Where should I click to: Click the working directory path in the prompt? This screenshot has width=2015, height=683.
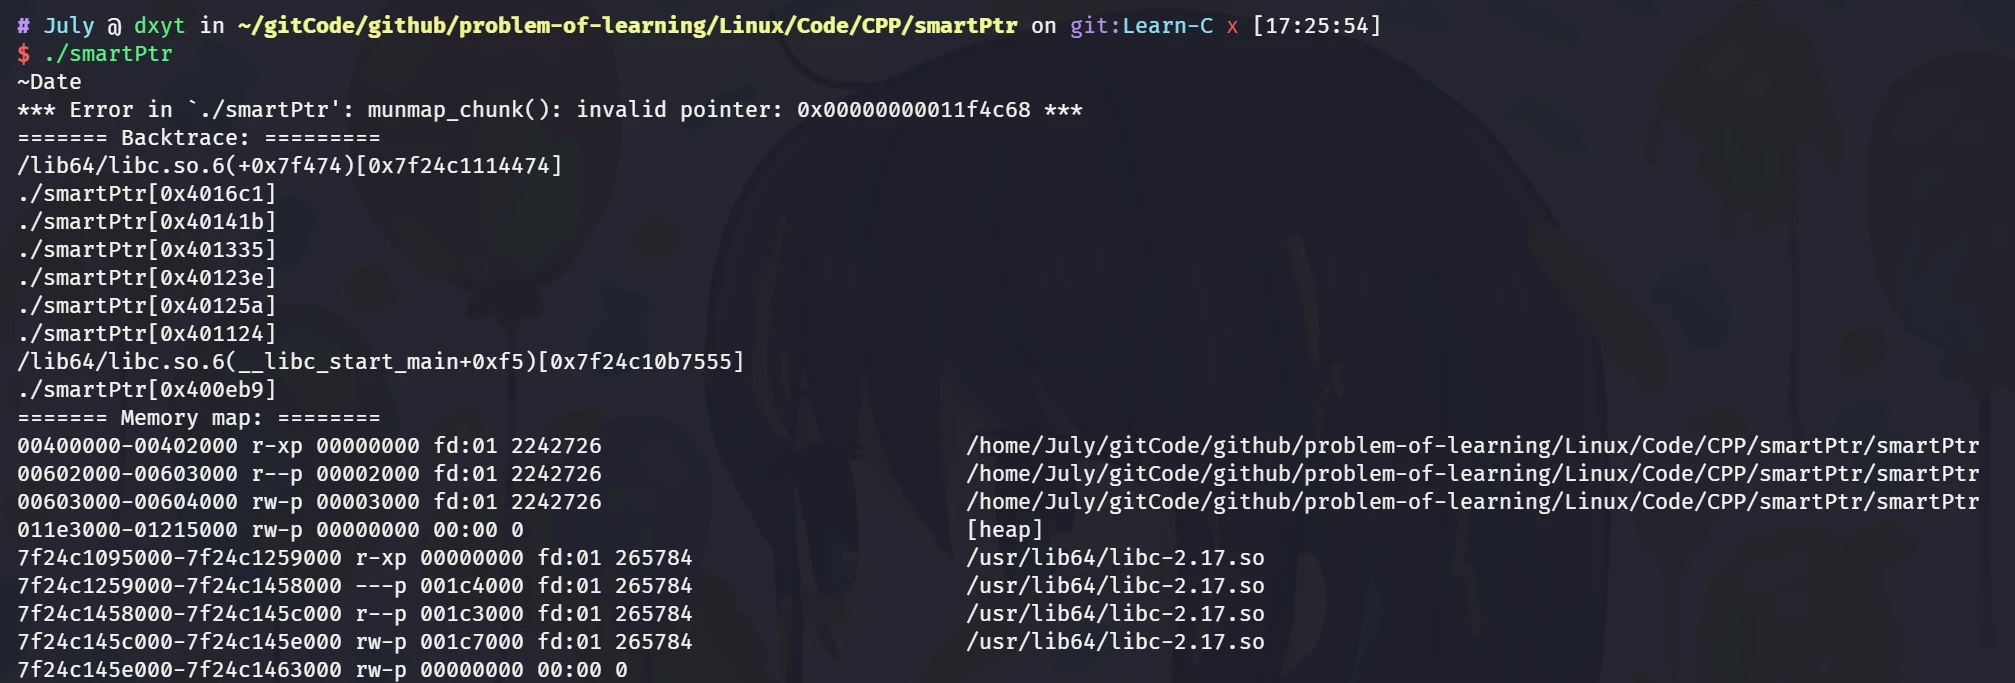click(627, 26)
